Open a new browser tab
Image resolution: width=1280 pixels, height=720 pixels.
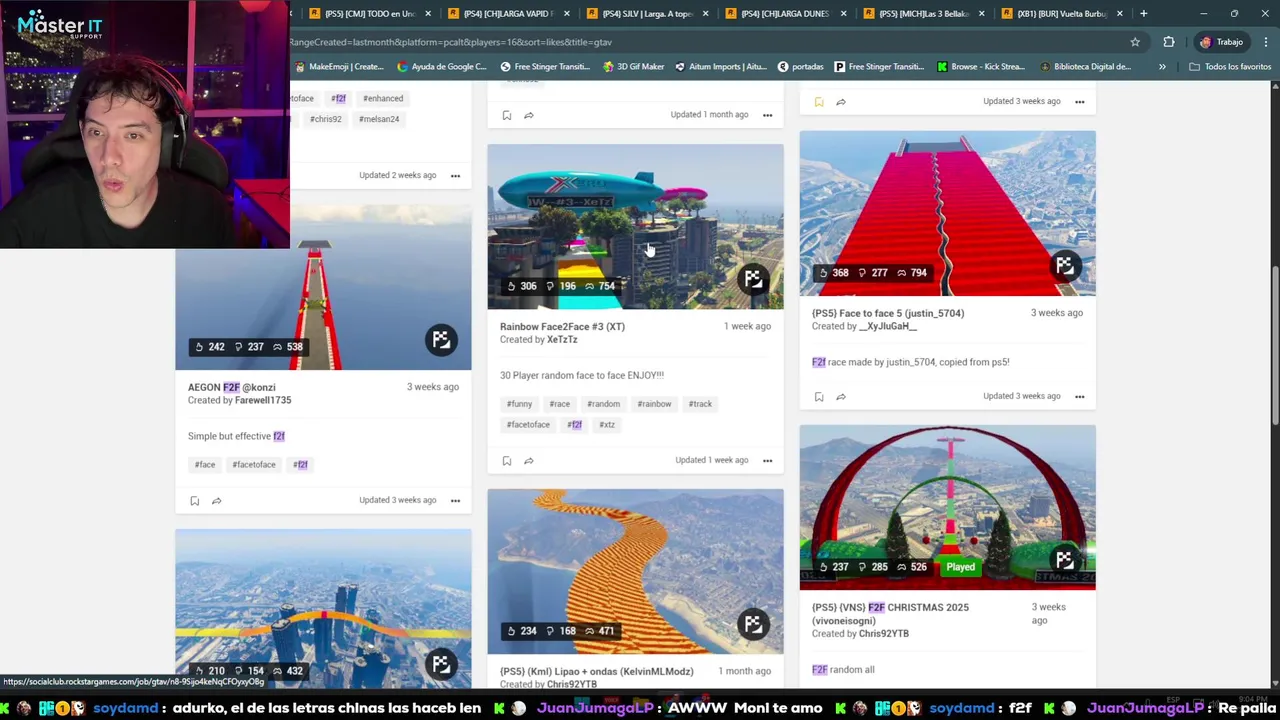click(x=1143, y=14)
